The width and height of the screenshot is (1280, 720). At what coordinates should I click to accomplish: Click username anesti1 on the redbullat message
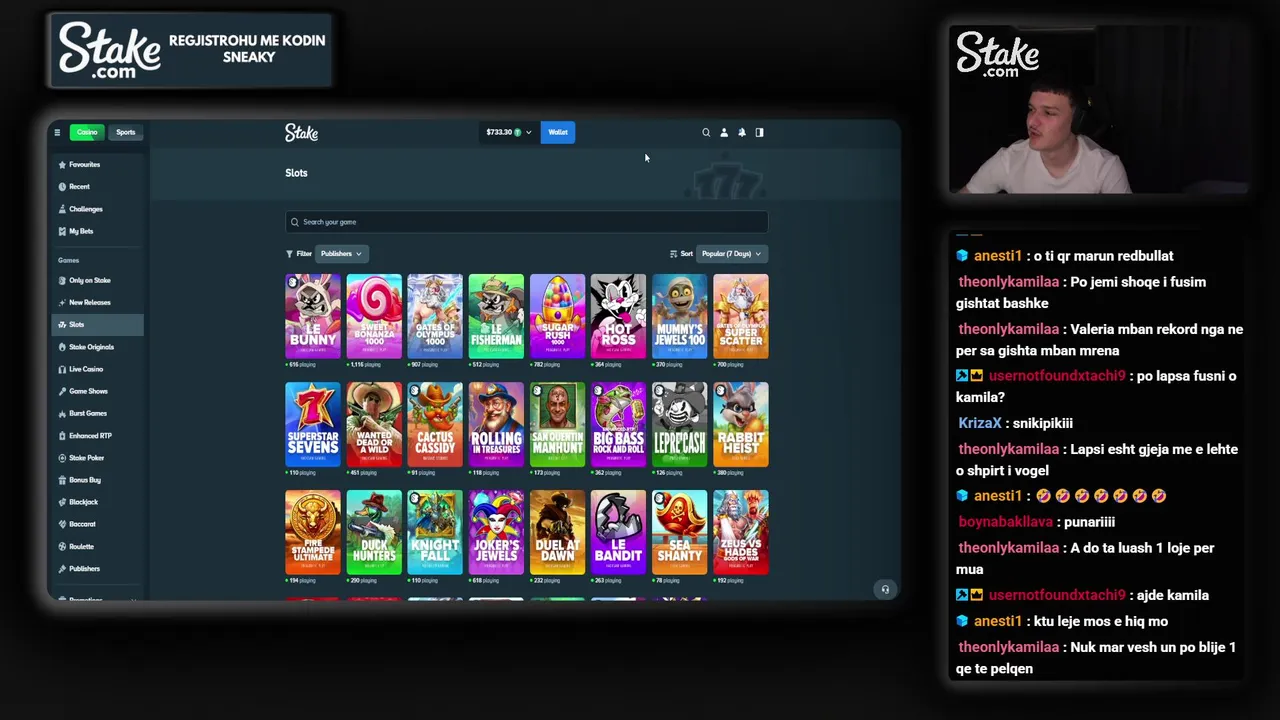coord(997,256)
